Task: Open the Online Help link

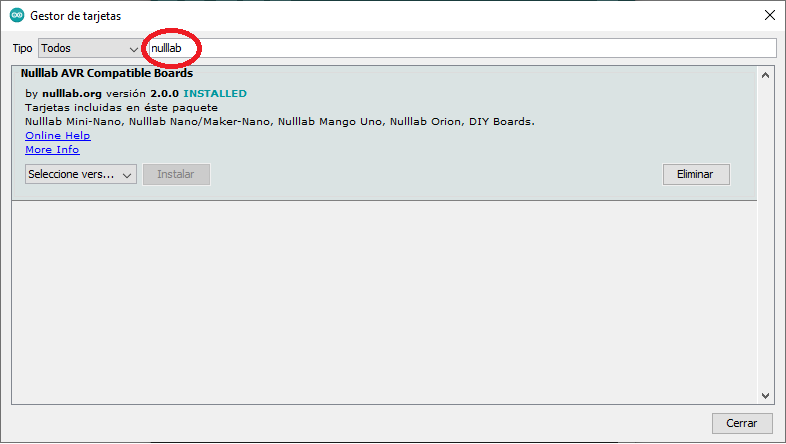Action: coord(58,136)
